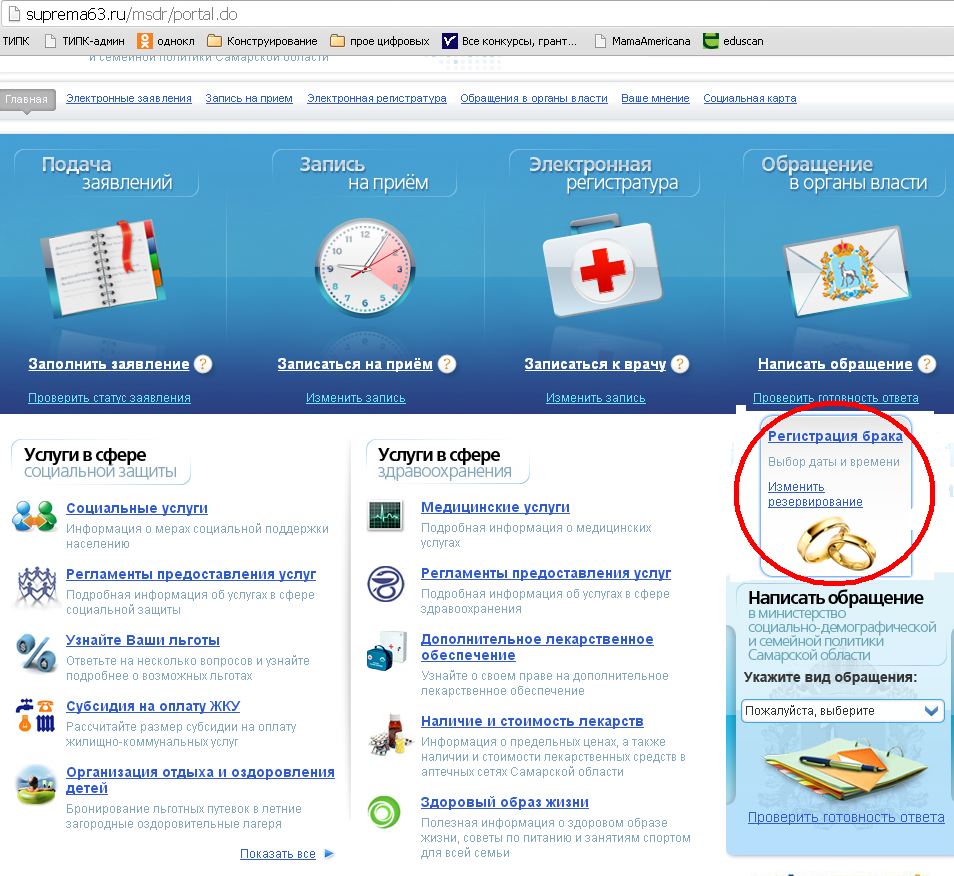
Task: Click the heart monitor icon for Медицинские услуги
Action: pos(385,515)
